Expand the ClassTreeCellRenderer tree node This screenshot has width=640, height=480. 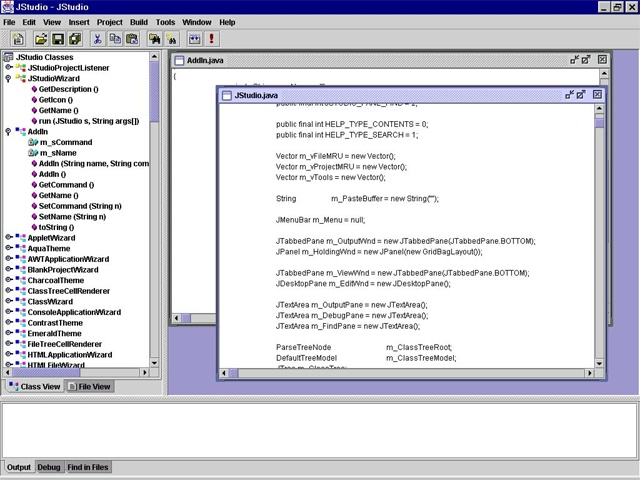coord(9,290)
